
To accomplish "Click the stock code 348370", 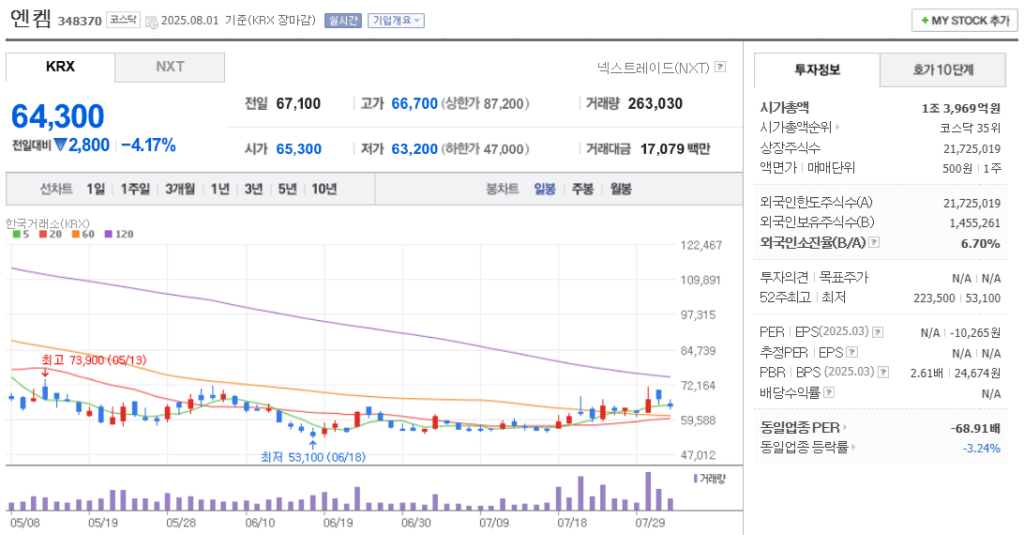I will pyautogui.click(x=80, y=22).
